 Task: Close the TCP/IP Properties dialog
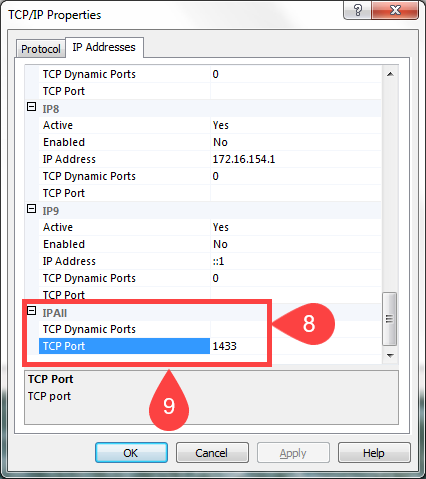[395, 10]
